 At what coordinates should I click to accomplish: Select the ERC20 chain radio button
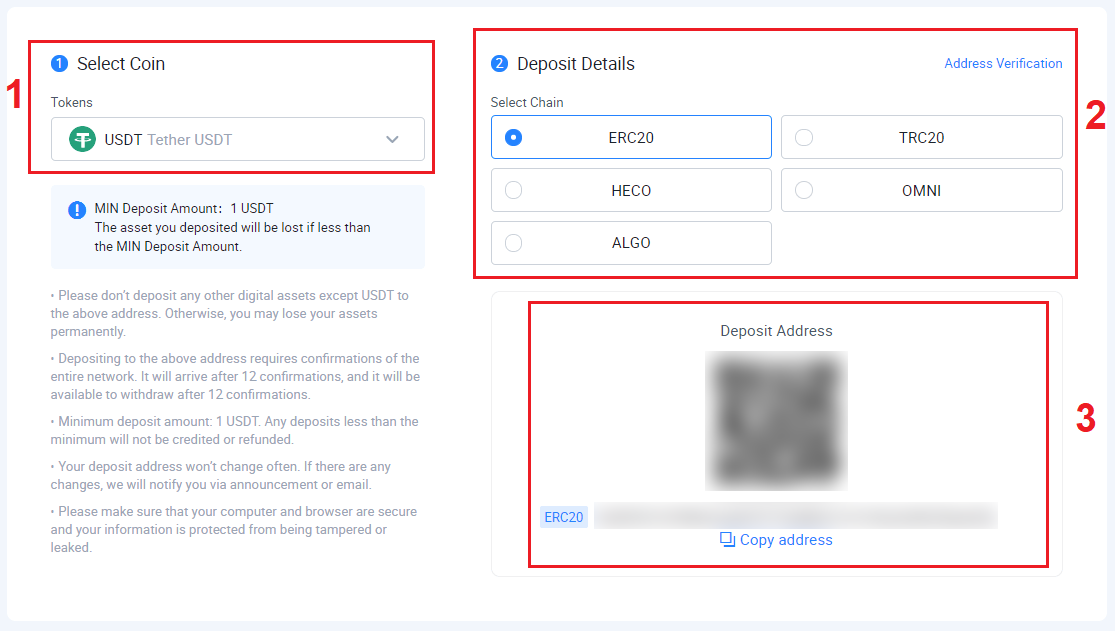pyautogui.click(x=513, y=137)
